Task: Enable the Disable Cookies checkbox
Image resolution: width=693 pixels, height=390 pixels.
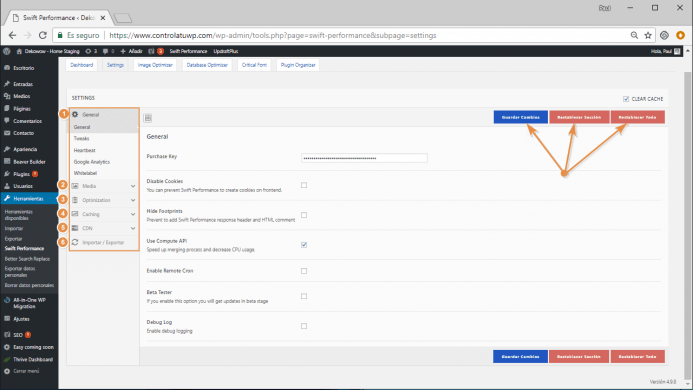Action: point(304,185)
